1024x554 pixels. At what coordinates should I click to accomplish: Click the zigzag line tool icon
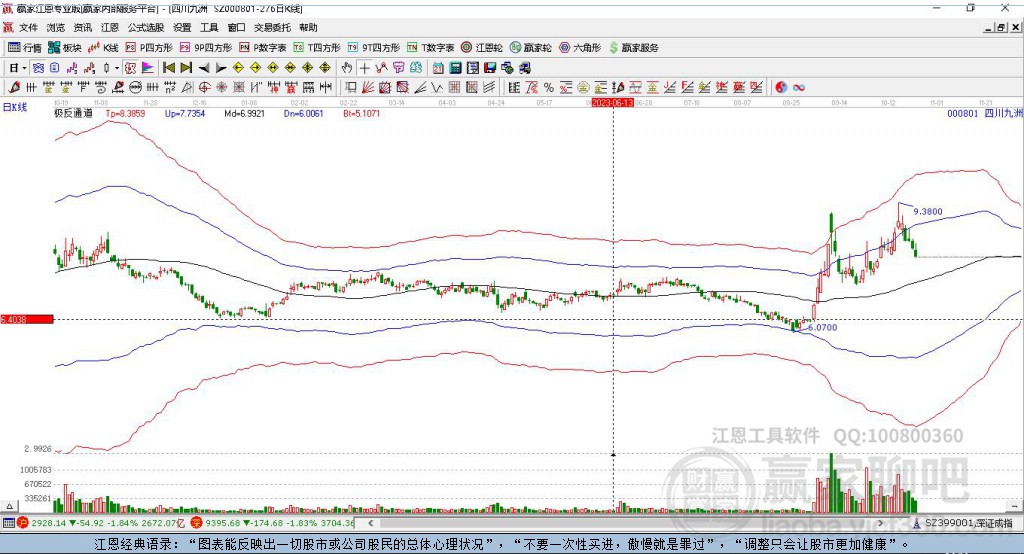pos(438,87)
